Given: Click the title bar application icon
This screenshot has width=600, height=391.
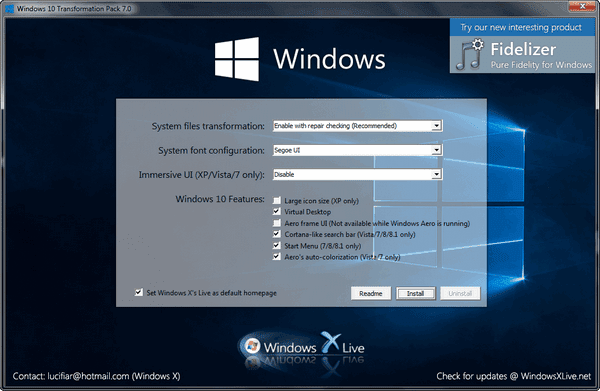Looking at the screenshot, I should (9, 8).
